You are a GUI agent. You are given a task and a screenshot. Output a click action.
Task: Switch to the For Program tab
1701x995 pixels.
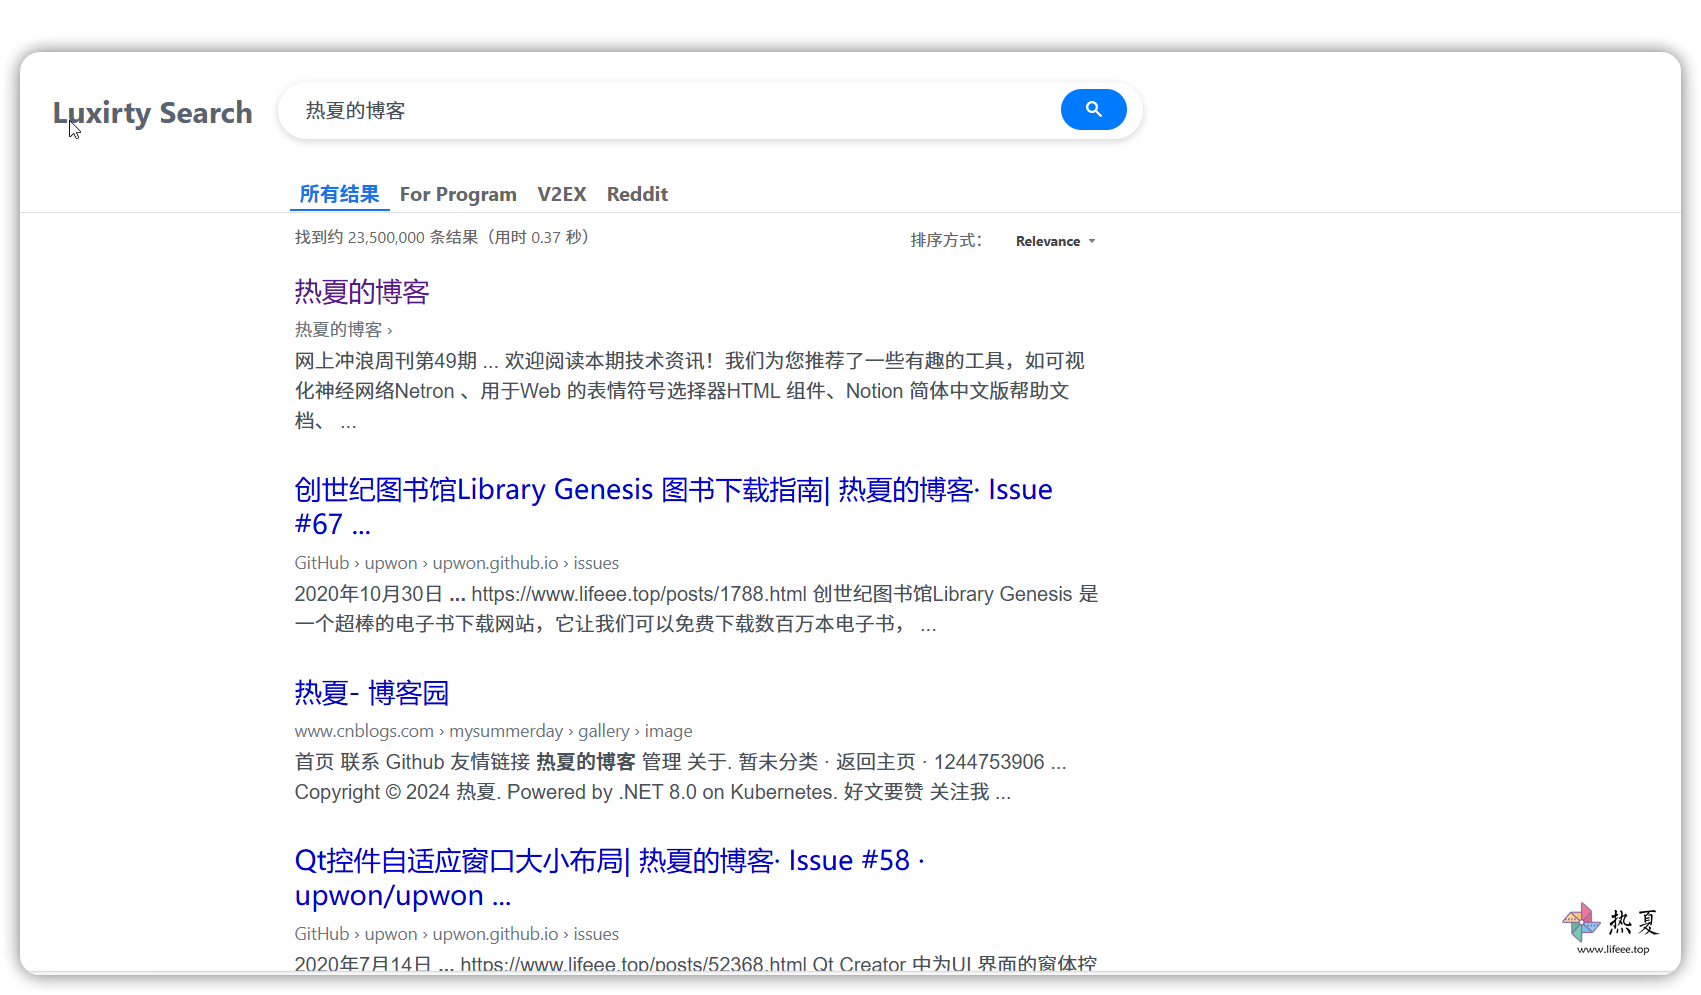click(458, 194)
